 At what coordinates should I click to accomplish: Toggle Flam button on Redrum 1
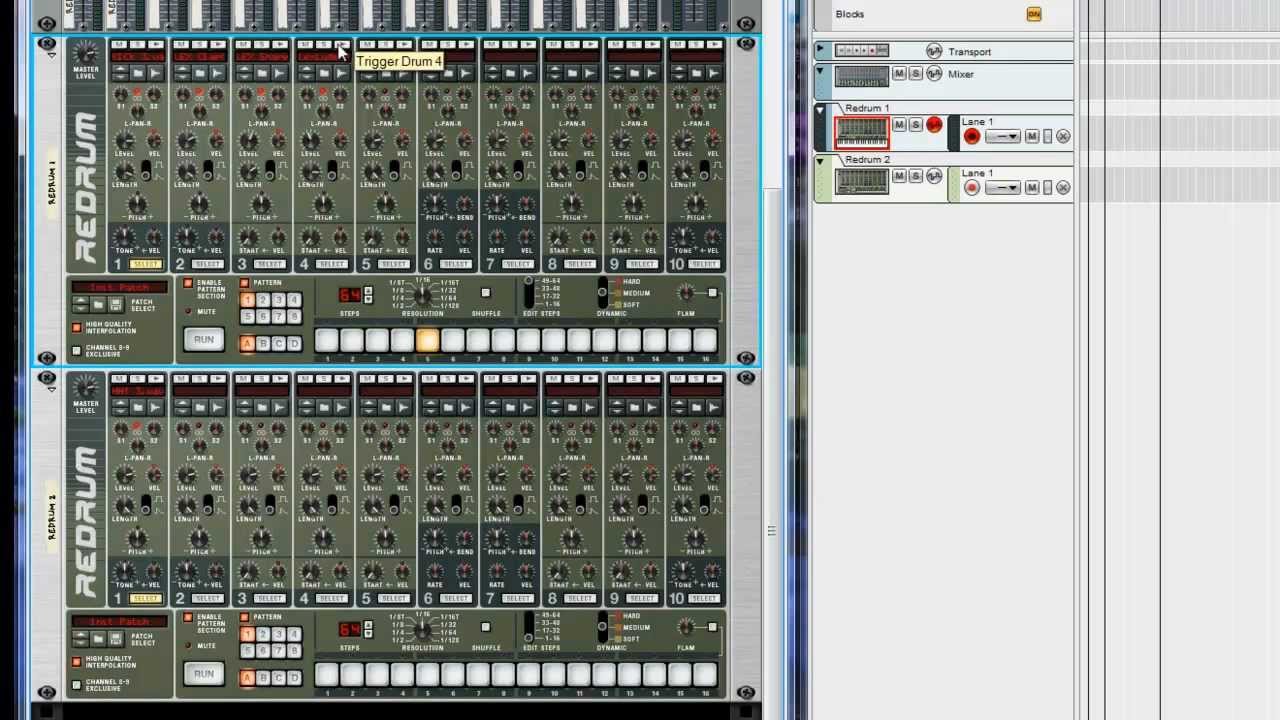pos(712,293)
